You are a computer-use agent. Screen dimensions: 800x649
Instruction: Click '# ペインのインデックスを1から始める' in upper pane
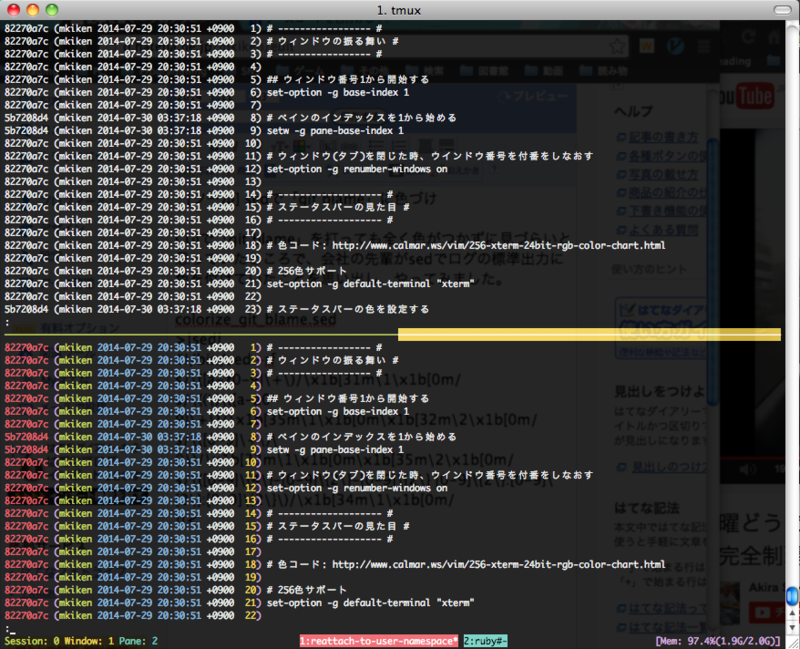[361, 118]
